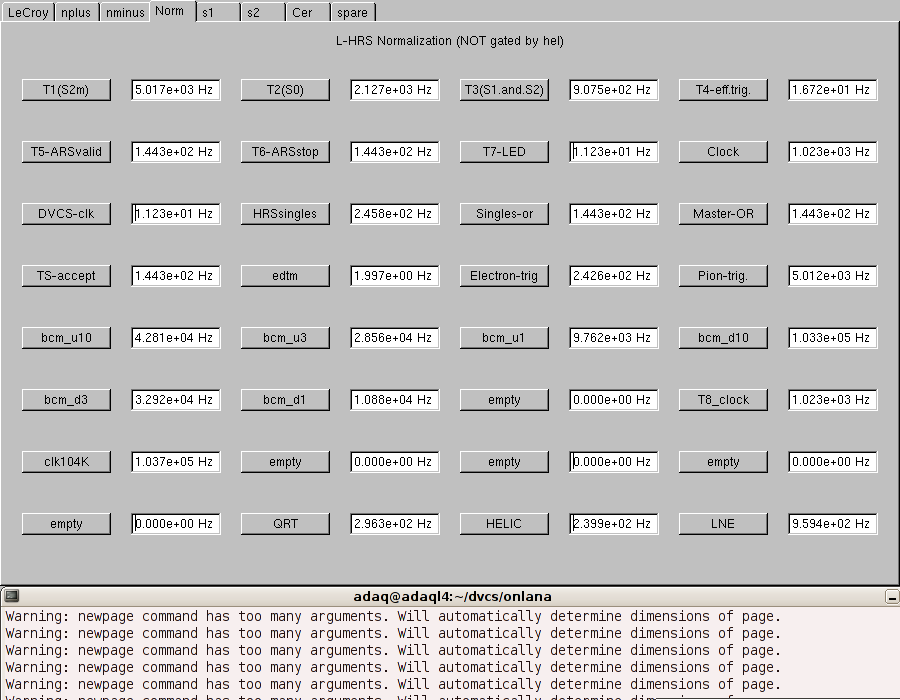Click the T1(S2m) rate field 5.017e+03 Hz
Screen dimensions: 900x700
(x=176, y=90)
